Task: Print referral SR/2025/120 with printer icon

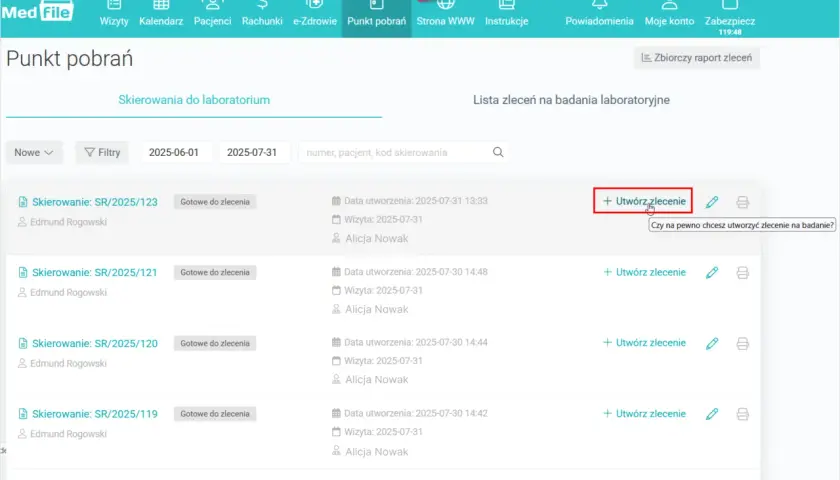Action: pos(742,343)
